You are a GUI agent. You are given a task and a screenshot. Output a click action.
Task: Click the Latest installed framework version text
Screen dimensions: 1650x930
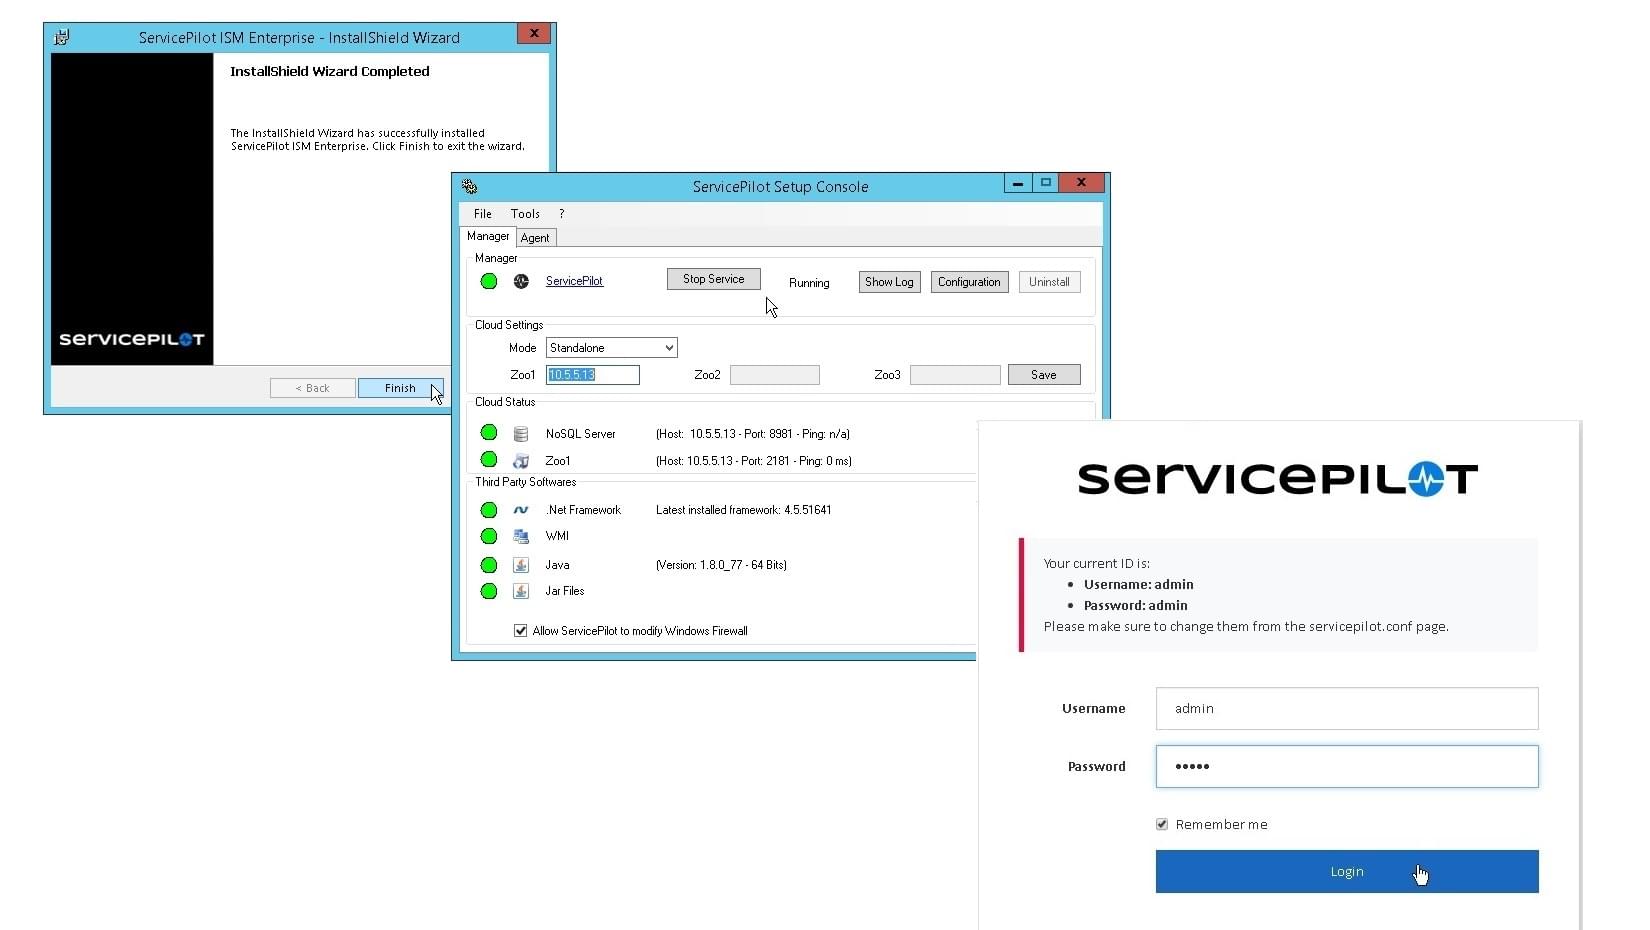click(743, 510)
